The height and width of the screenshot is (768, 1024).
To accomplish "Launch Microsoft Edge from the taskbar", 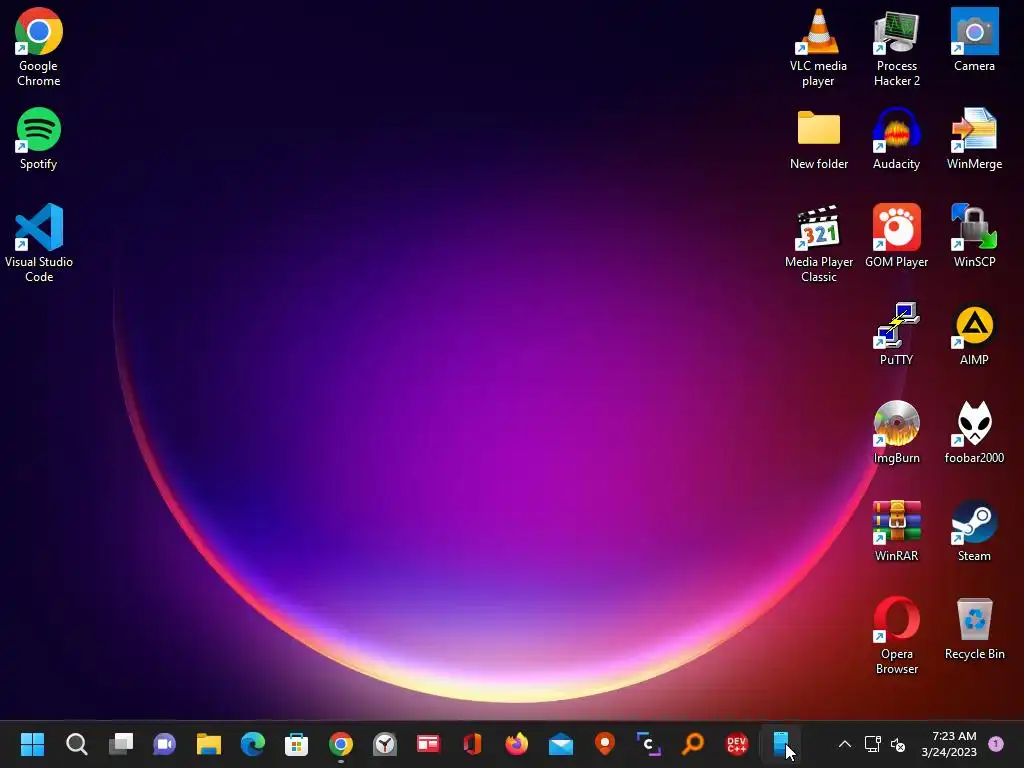I will 253,744.
